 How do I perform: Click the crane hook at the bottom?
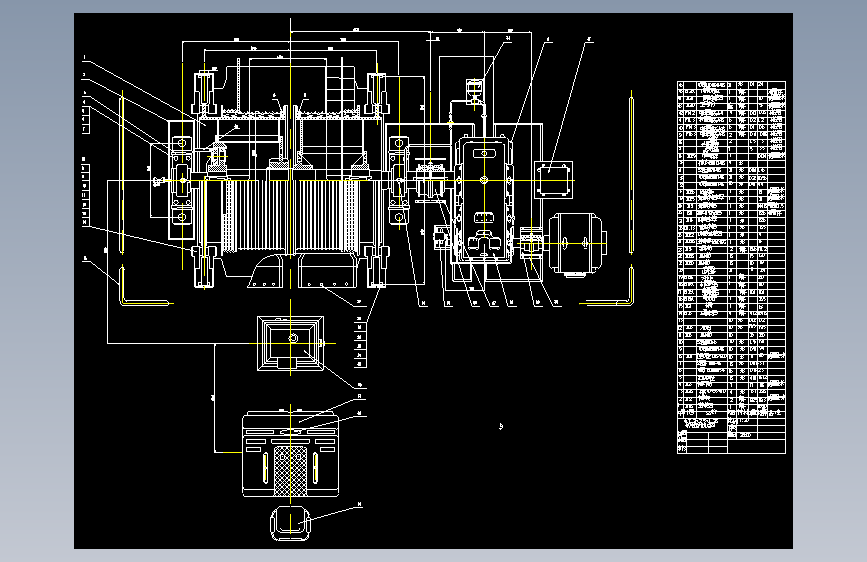coord(290,522)
